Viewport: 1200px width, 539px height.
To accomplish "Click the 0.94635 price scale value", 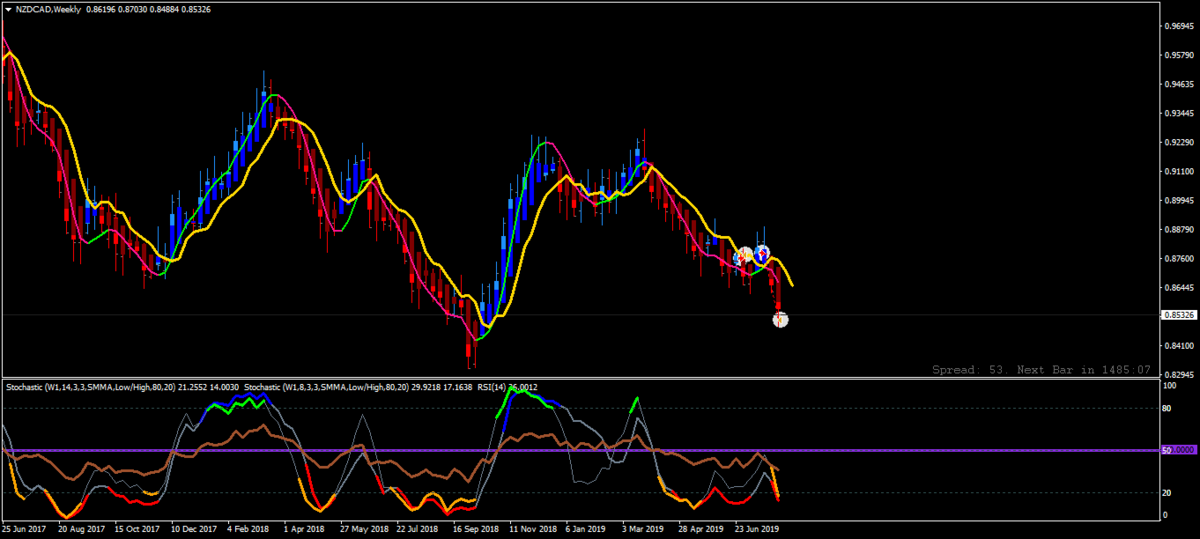I will tap(1180, 85).
